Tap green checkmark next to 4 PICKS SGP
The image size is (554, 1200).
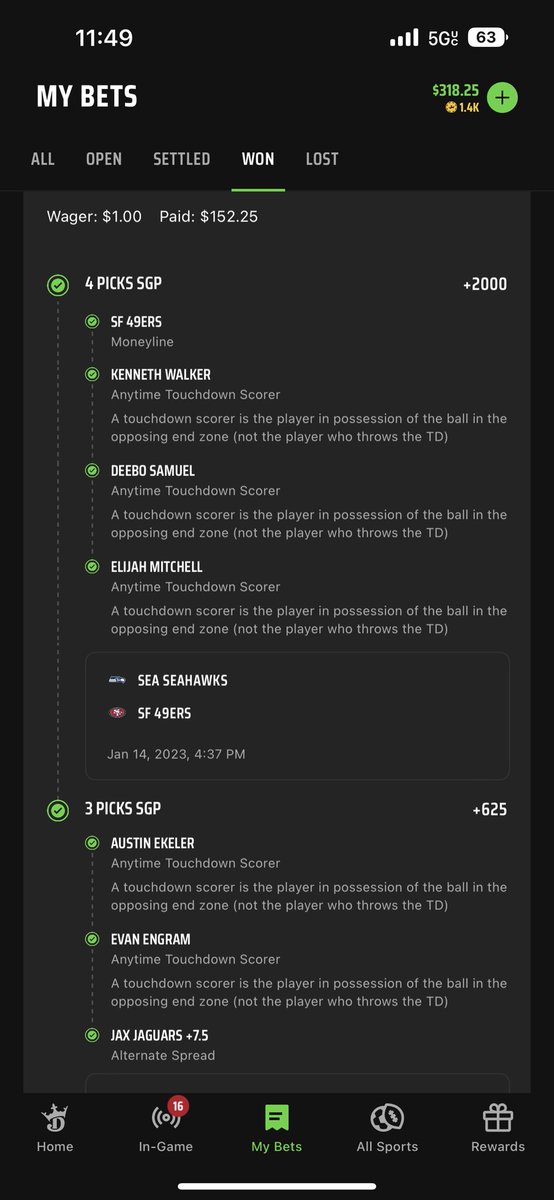point(58,285)
